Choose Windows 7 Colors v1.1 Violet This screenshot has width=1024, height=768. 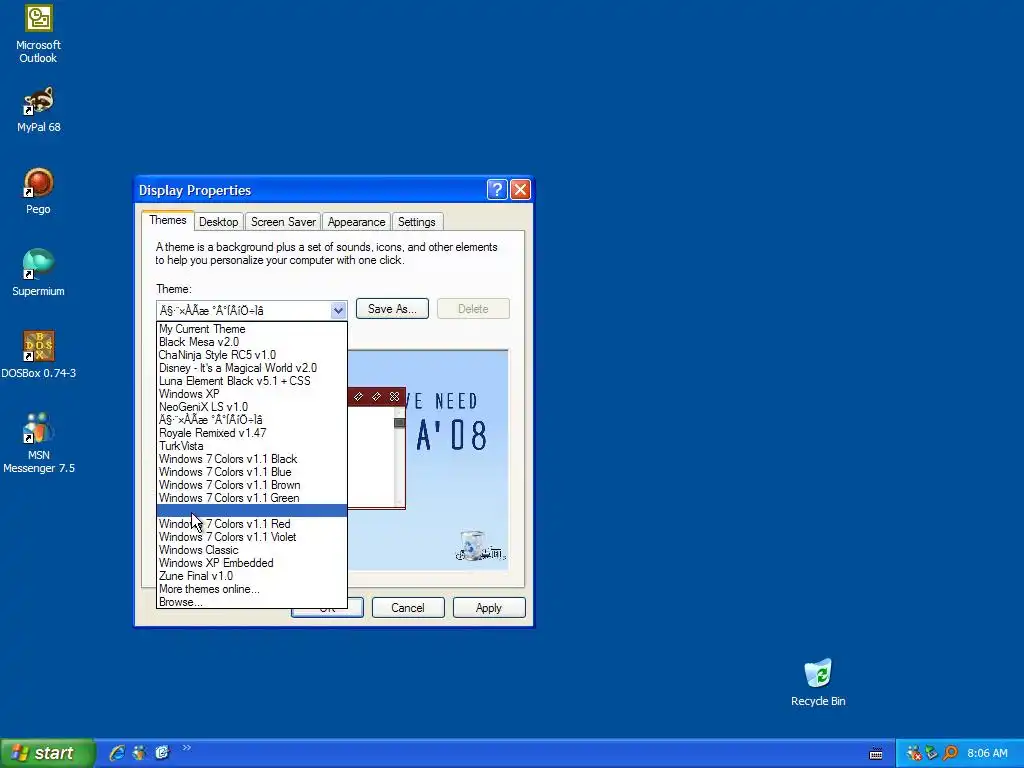click(251, 537)
